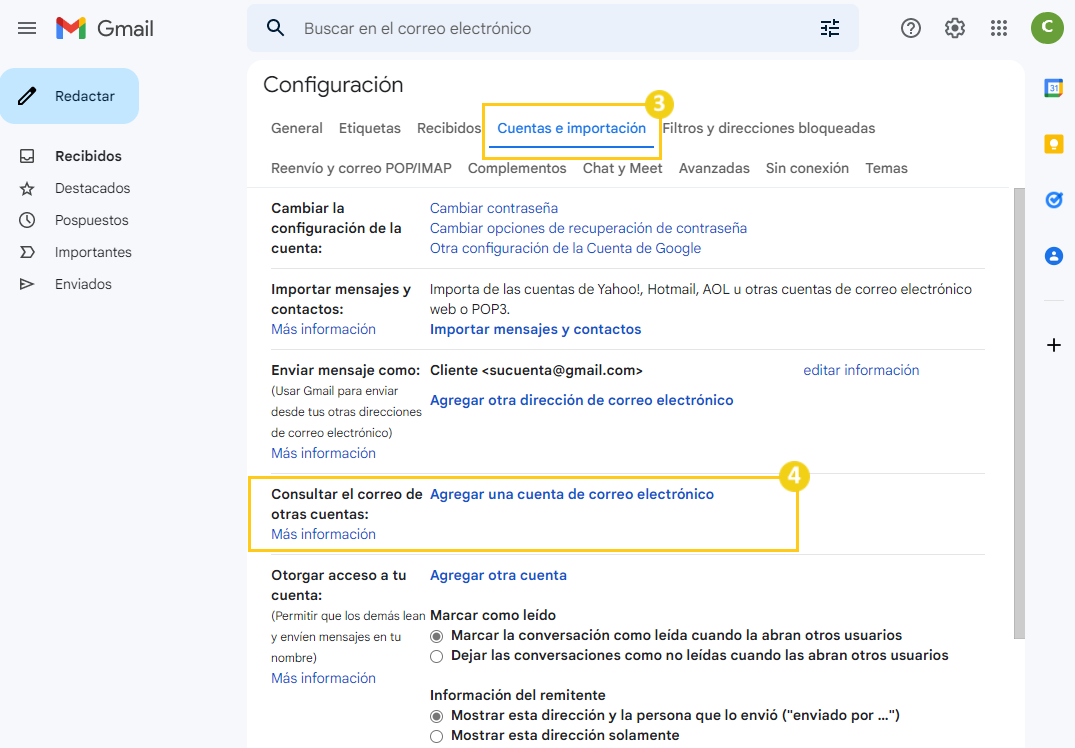This screenshot has width=1075, height=748.
Task: Open Otra configuración de la Cuenta de Google
Action: [x=566, y=248]
